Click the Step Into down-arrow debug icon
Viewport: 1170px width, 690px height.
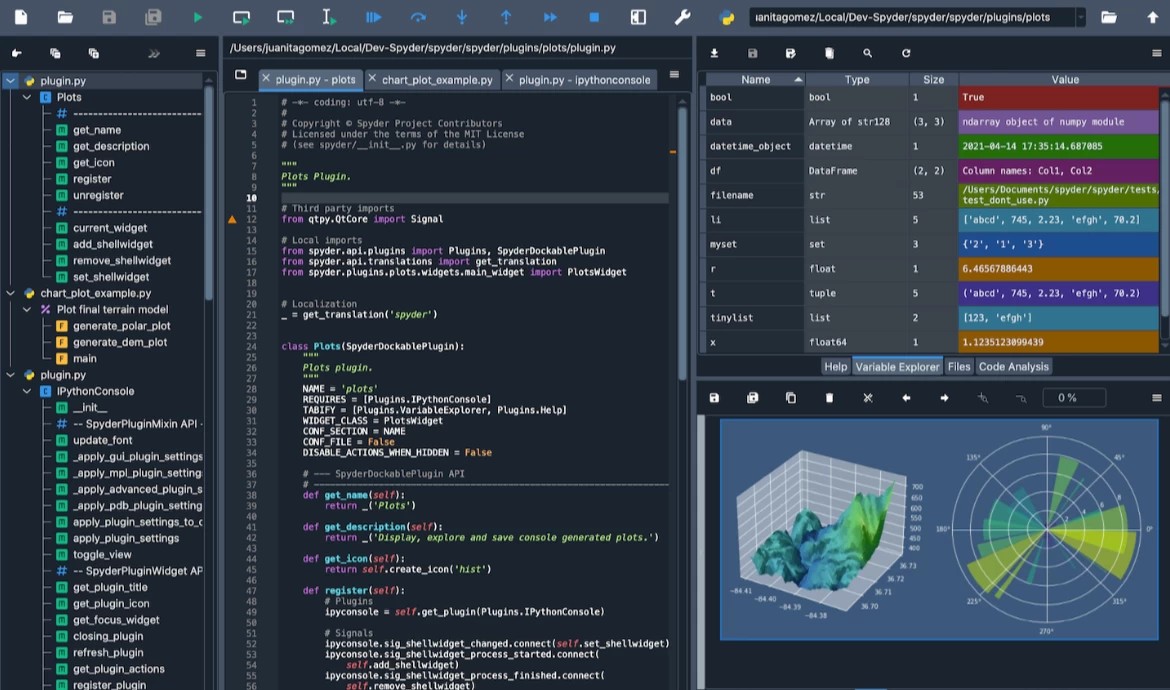pos(462,17)
